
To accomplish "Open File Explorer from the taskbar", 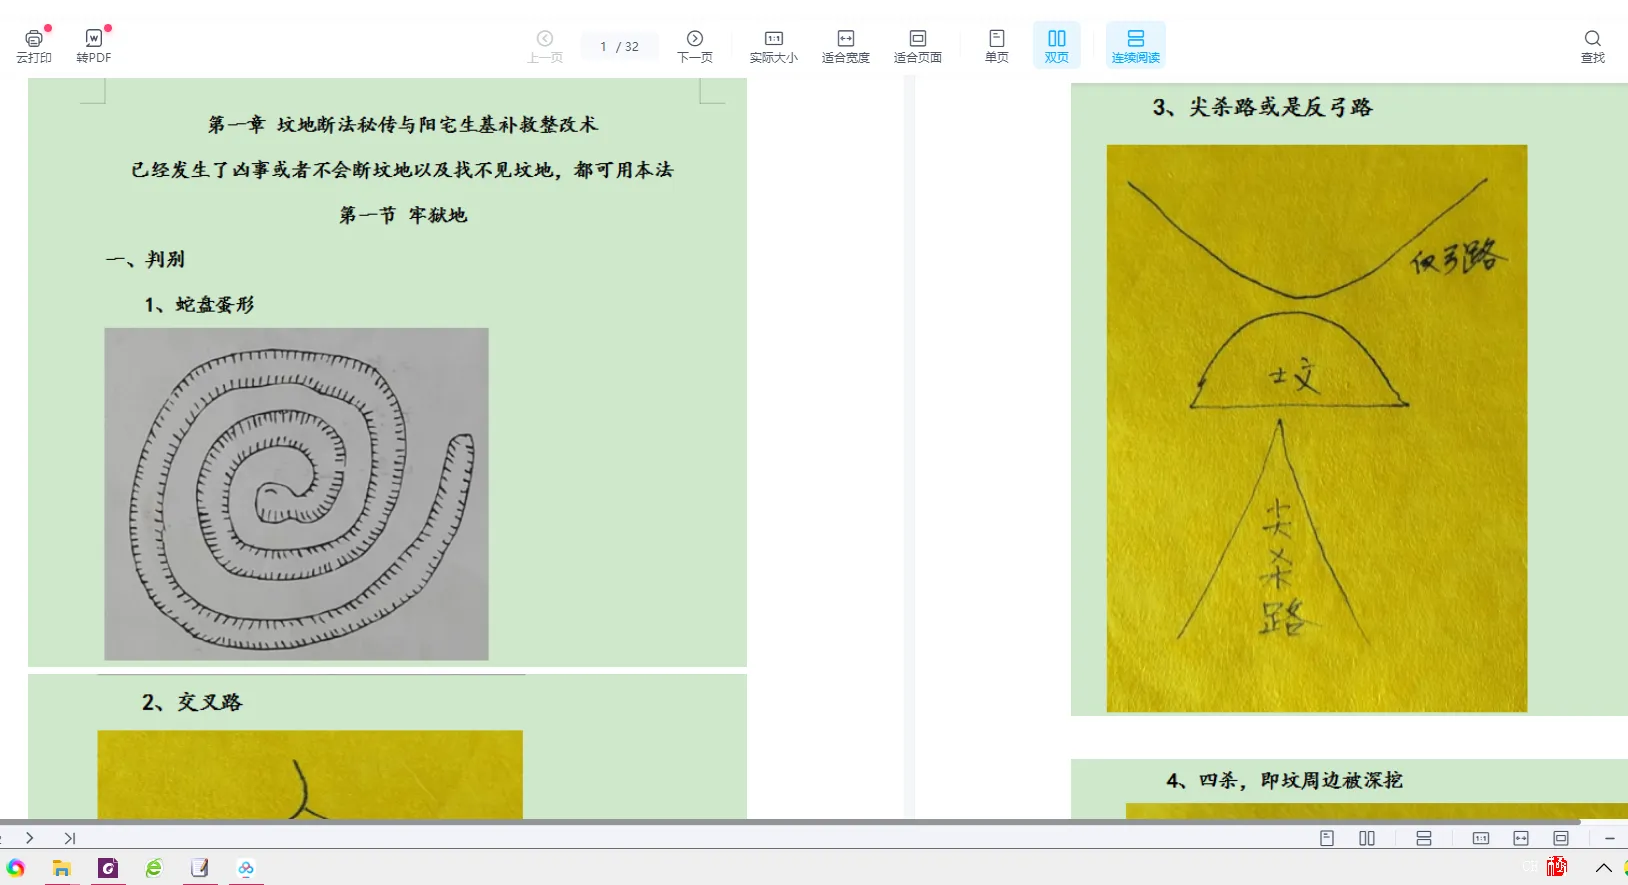I will pyautogui.click(x=62, y=868).
